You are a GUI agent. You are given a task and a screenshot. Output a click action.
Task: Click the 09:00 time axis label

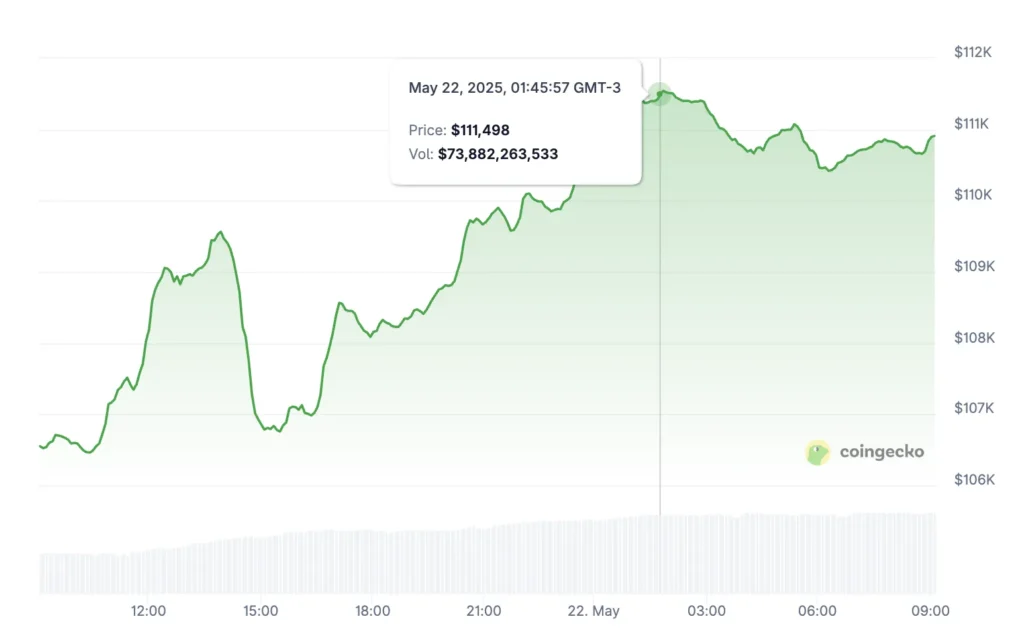[931, 611]
